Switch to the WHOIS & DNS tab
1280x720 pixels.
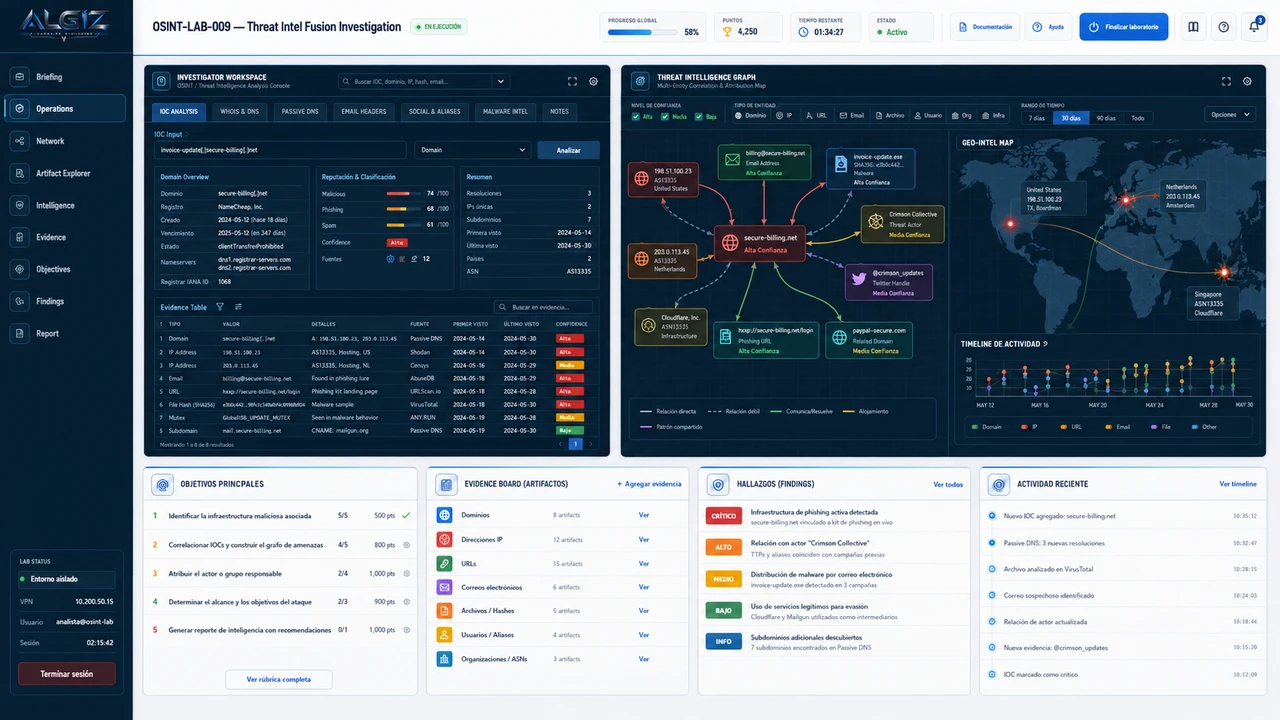point(240,111)
